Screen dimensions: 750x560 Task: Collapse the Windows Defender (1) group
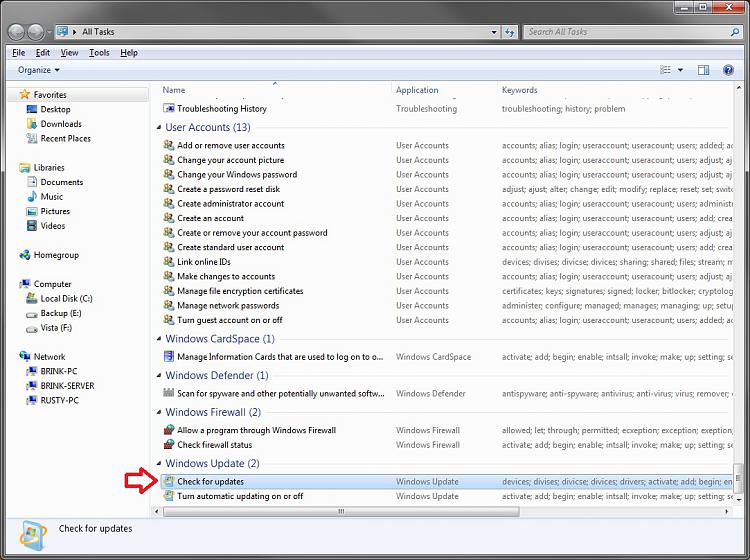pyautogui.click(x=159, y=375)
